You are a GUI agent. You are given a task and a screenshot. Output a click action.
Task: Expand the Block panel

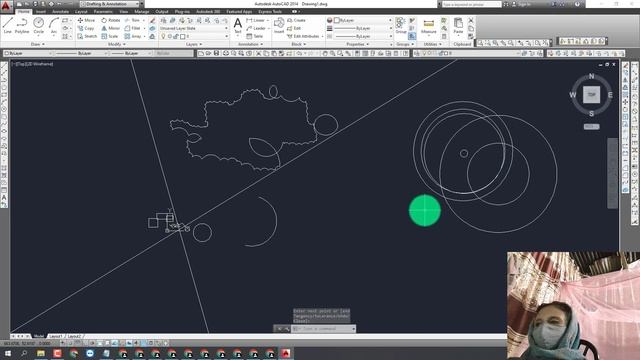click(x=299, y=44)
